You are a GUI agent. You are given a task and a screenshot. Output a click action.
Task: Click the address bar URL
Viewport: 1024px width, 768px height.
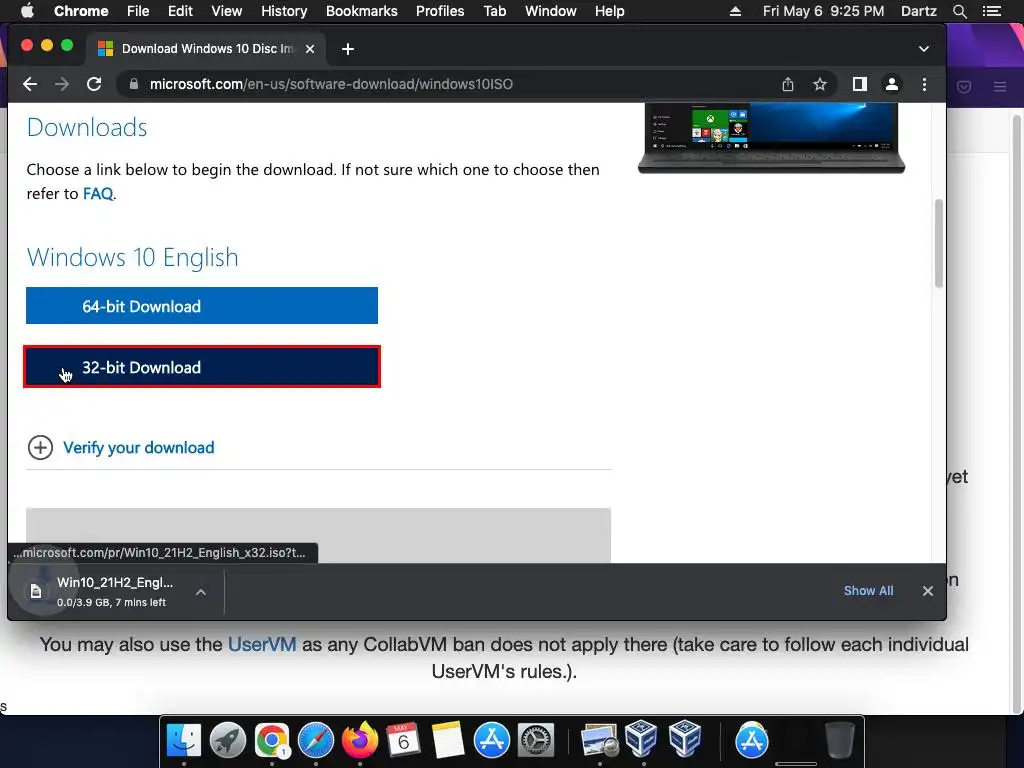coord(331,84)
